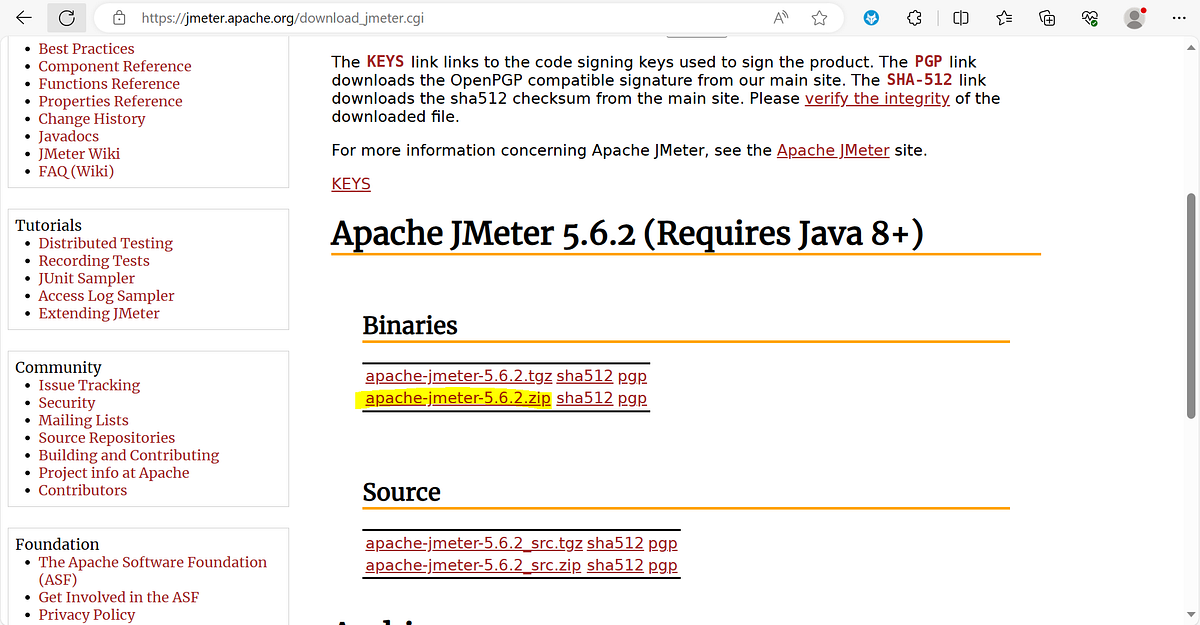Toggle Add this page to favorites star

[x=819, y=17]
